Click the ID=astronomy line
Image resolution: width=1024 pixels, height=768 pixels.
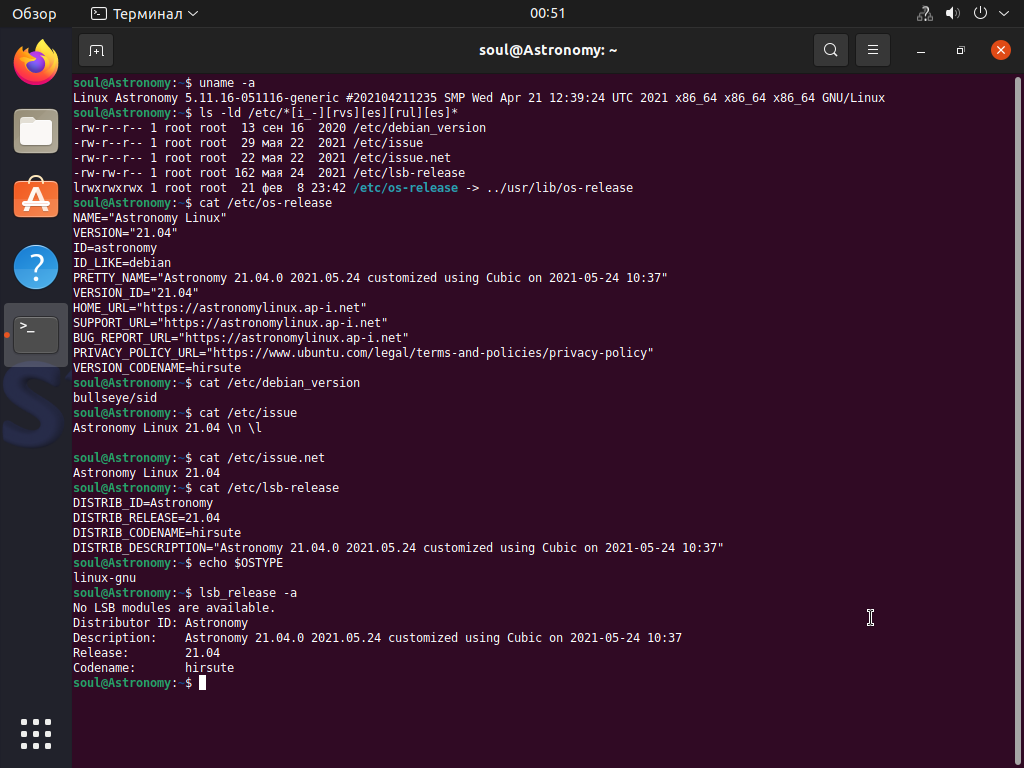(115, 248)
